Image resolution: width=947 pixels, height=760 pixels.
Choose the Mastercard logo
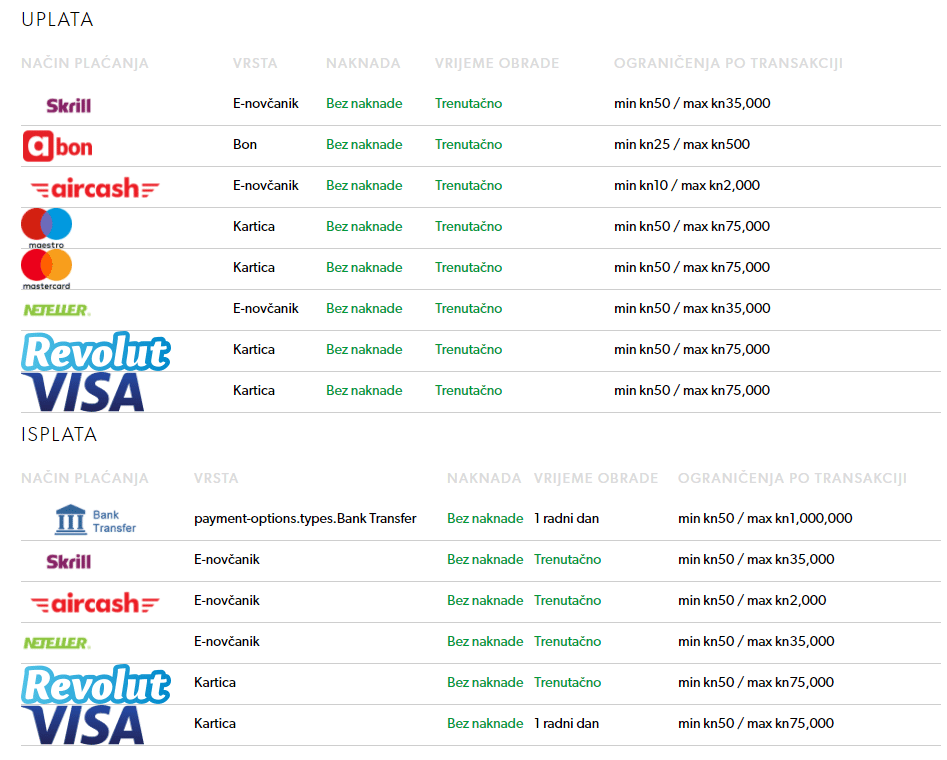point(47,269)
